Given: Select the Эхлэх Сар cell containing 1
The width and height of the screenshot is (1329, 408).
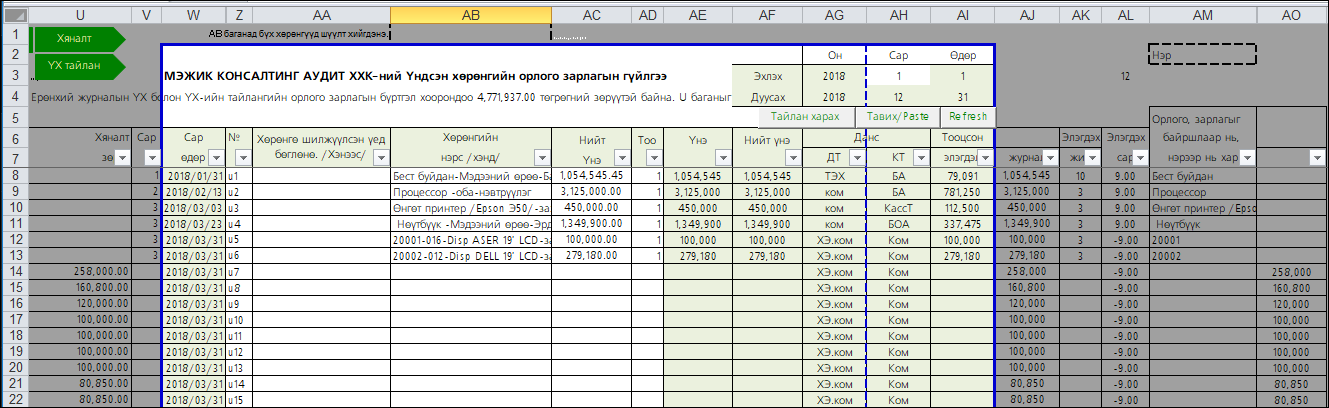Looking at the screenshot, I should (898, 76).
